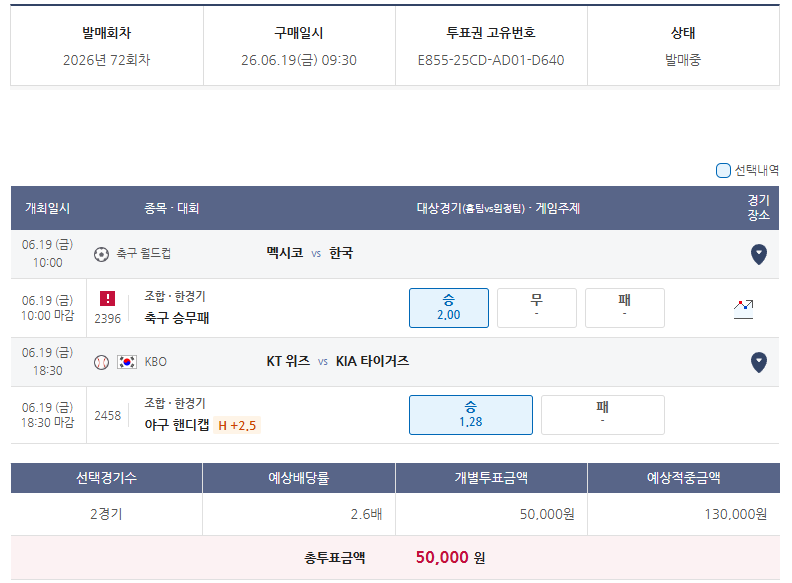Image resolution: width=792 pixels, height=583 pixels.
Task: Select 패 option for baseball handicap
Action: [x=603, y=415]
